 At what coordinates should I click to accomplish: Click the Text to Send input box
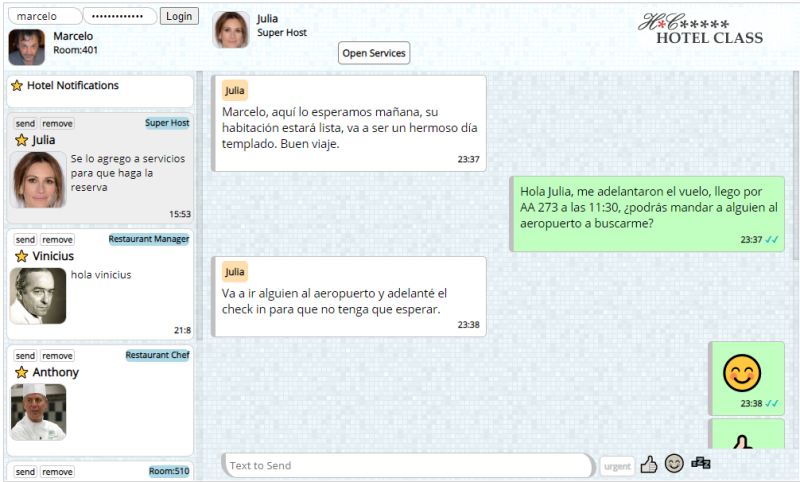[408, 465]
